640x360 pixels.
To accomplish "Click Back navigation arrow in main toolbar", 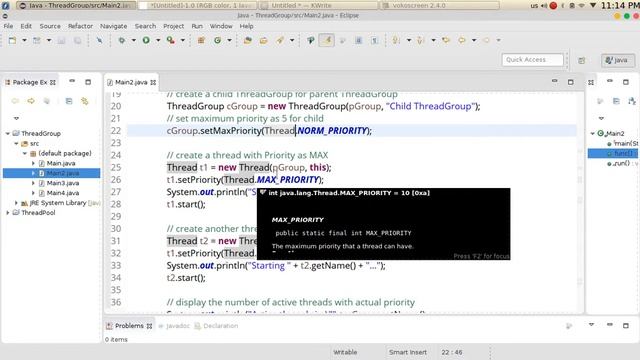I will tap(462, 40).
